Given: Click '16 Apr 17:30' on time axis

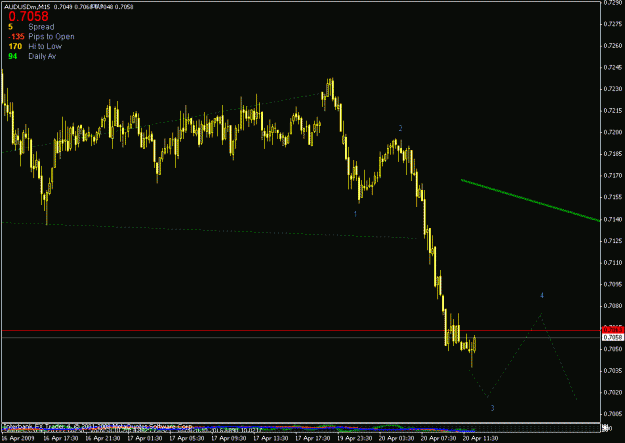Looking at the screenshot, I should point(61,438).
